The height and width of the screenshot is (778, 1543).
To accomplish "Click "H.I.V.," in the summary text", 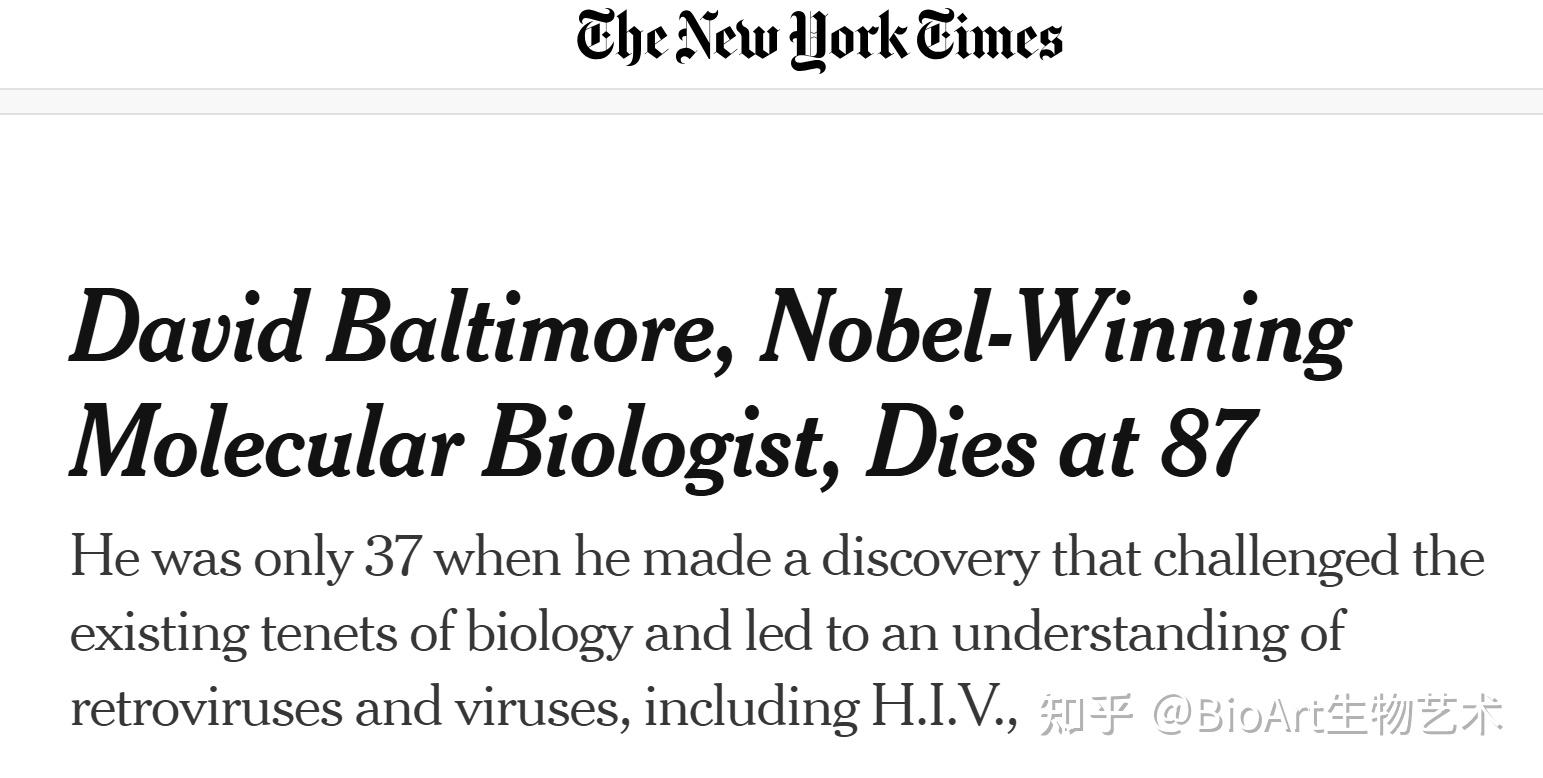I will coord(945,709).
